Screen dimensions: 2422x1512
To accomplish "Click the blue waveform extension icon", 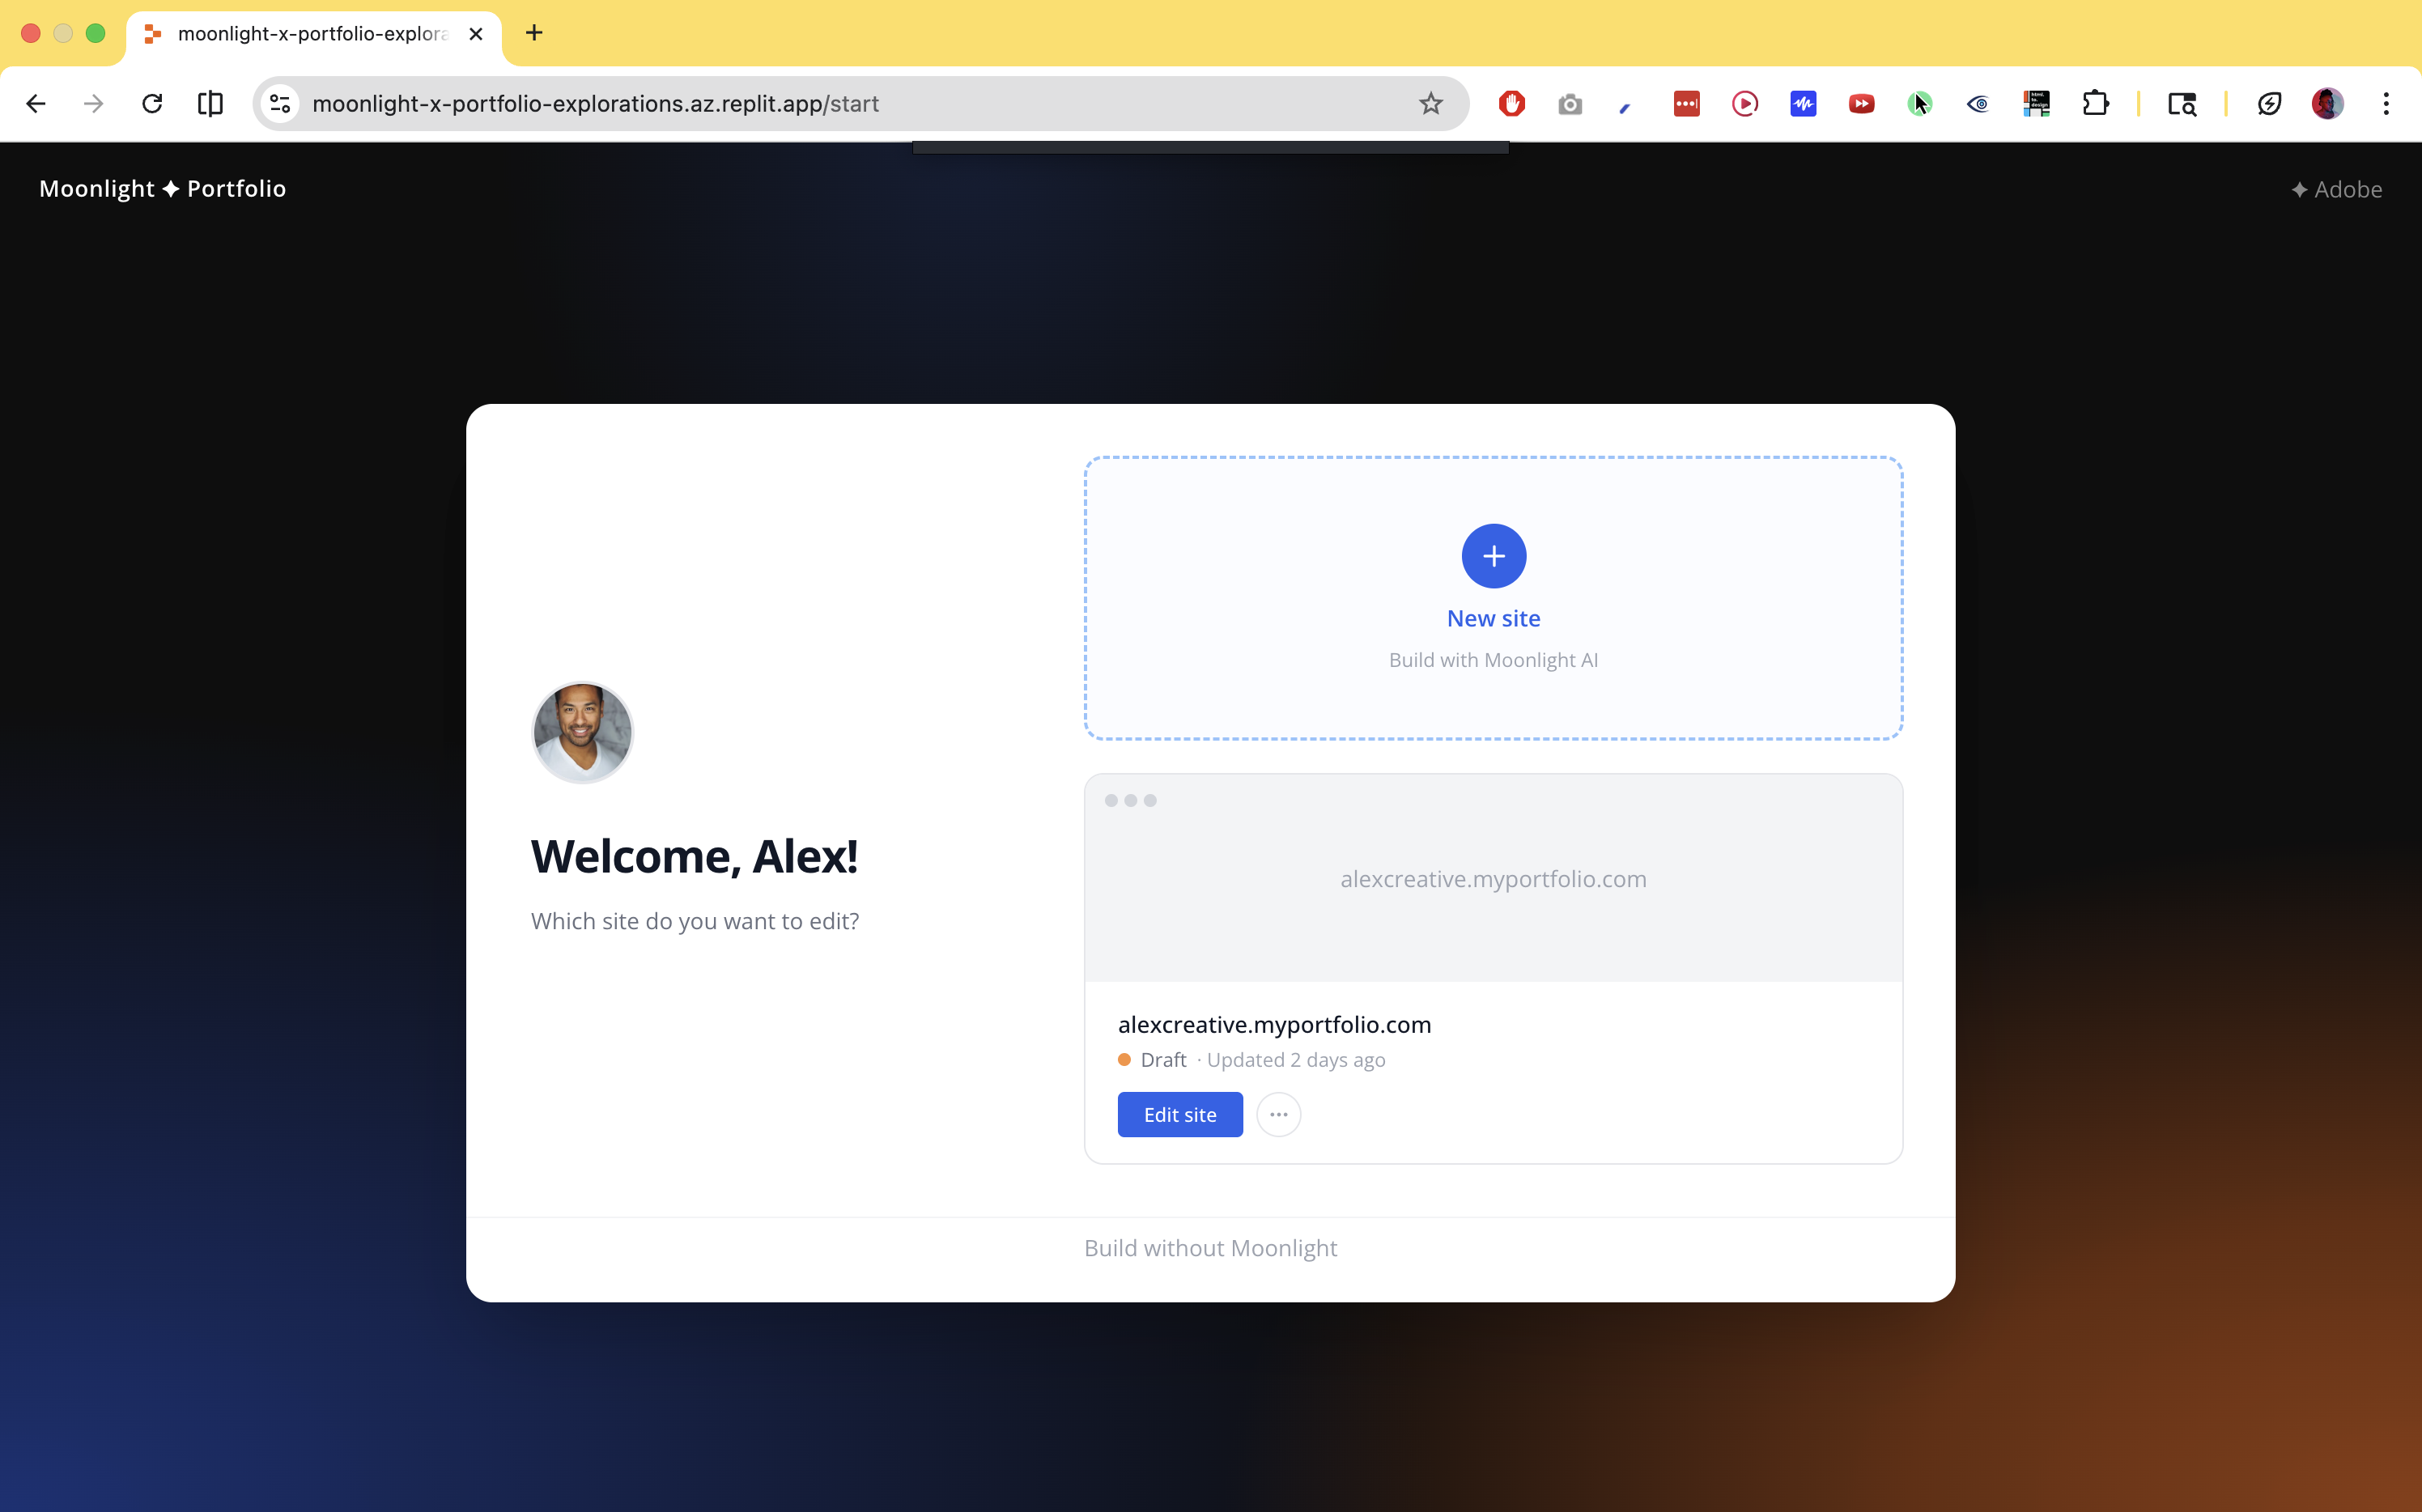I will click(1803, 104).
